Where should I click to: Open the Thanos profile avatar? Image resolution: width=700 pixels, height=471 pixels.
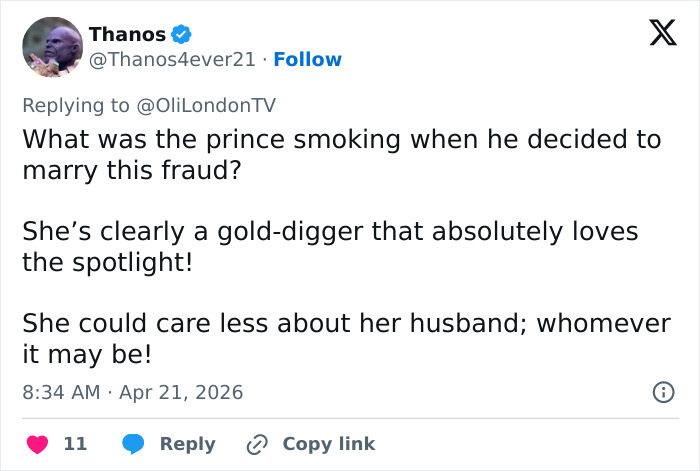click(52, 47)
